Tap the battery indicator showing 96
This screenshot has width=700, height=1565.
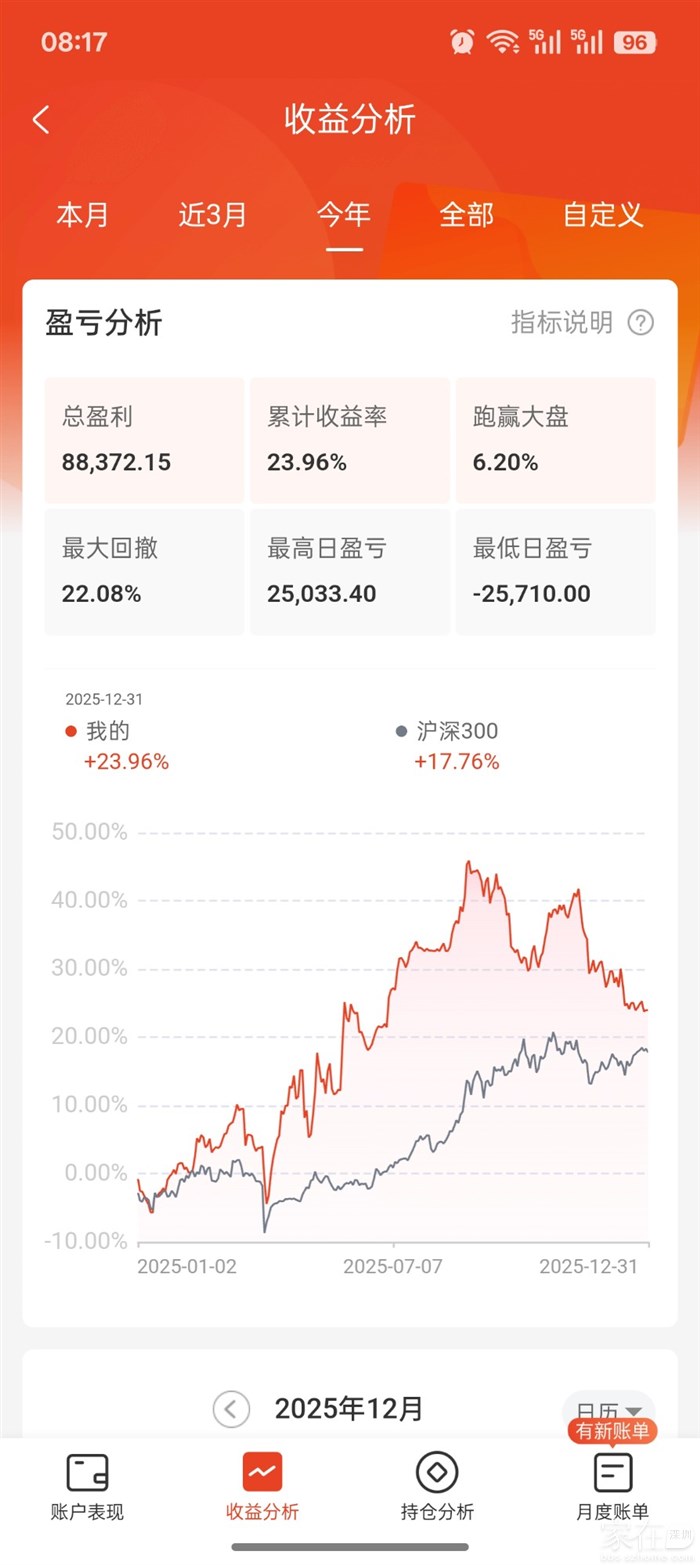(634, 42)
